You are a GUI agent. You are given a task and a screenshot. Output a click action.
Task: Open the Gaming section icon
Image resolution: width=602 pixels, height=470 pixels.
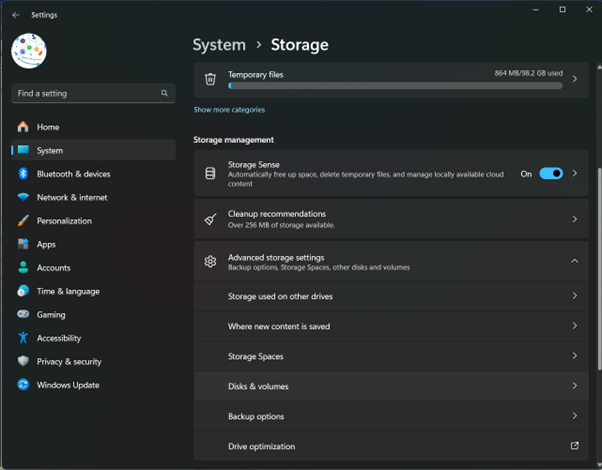click(x=22, y=314)
